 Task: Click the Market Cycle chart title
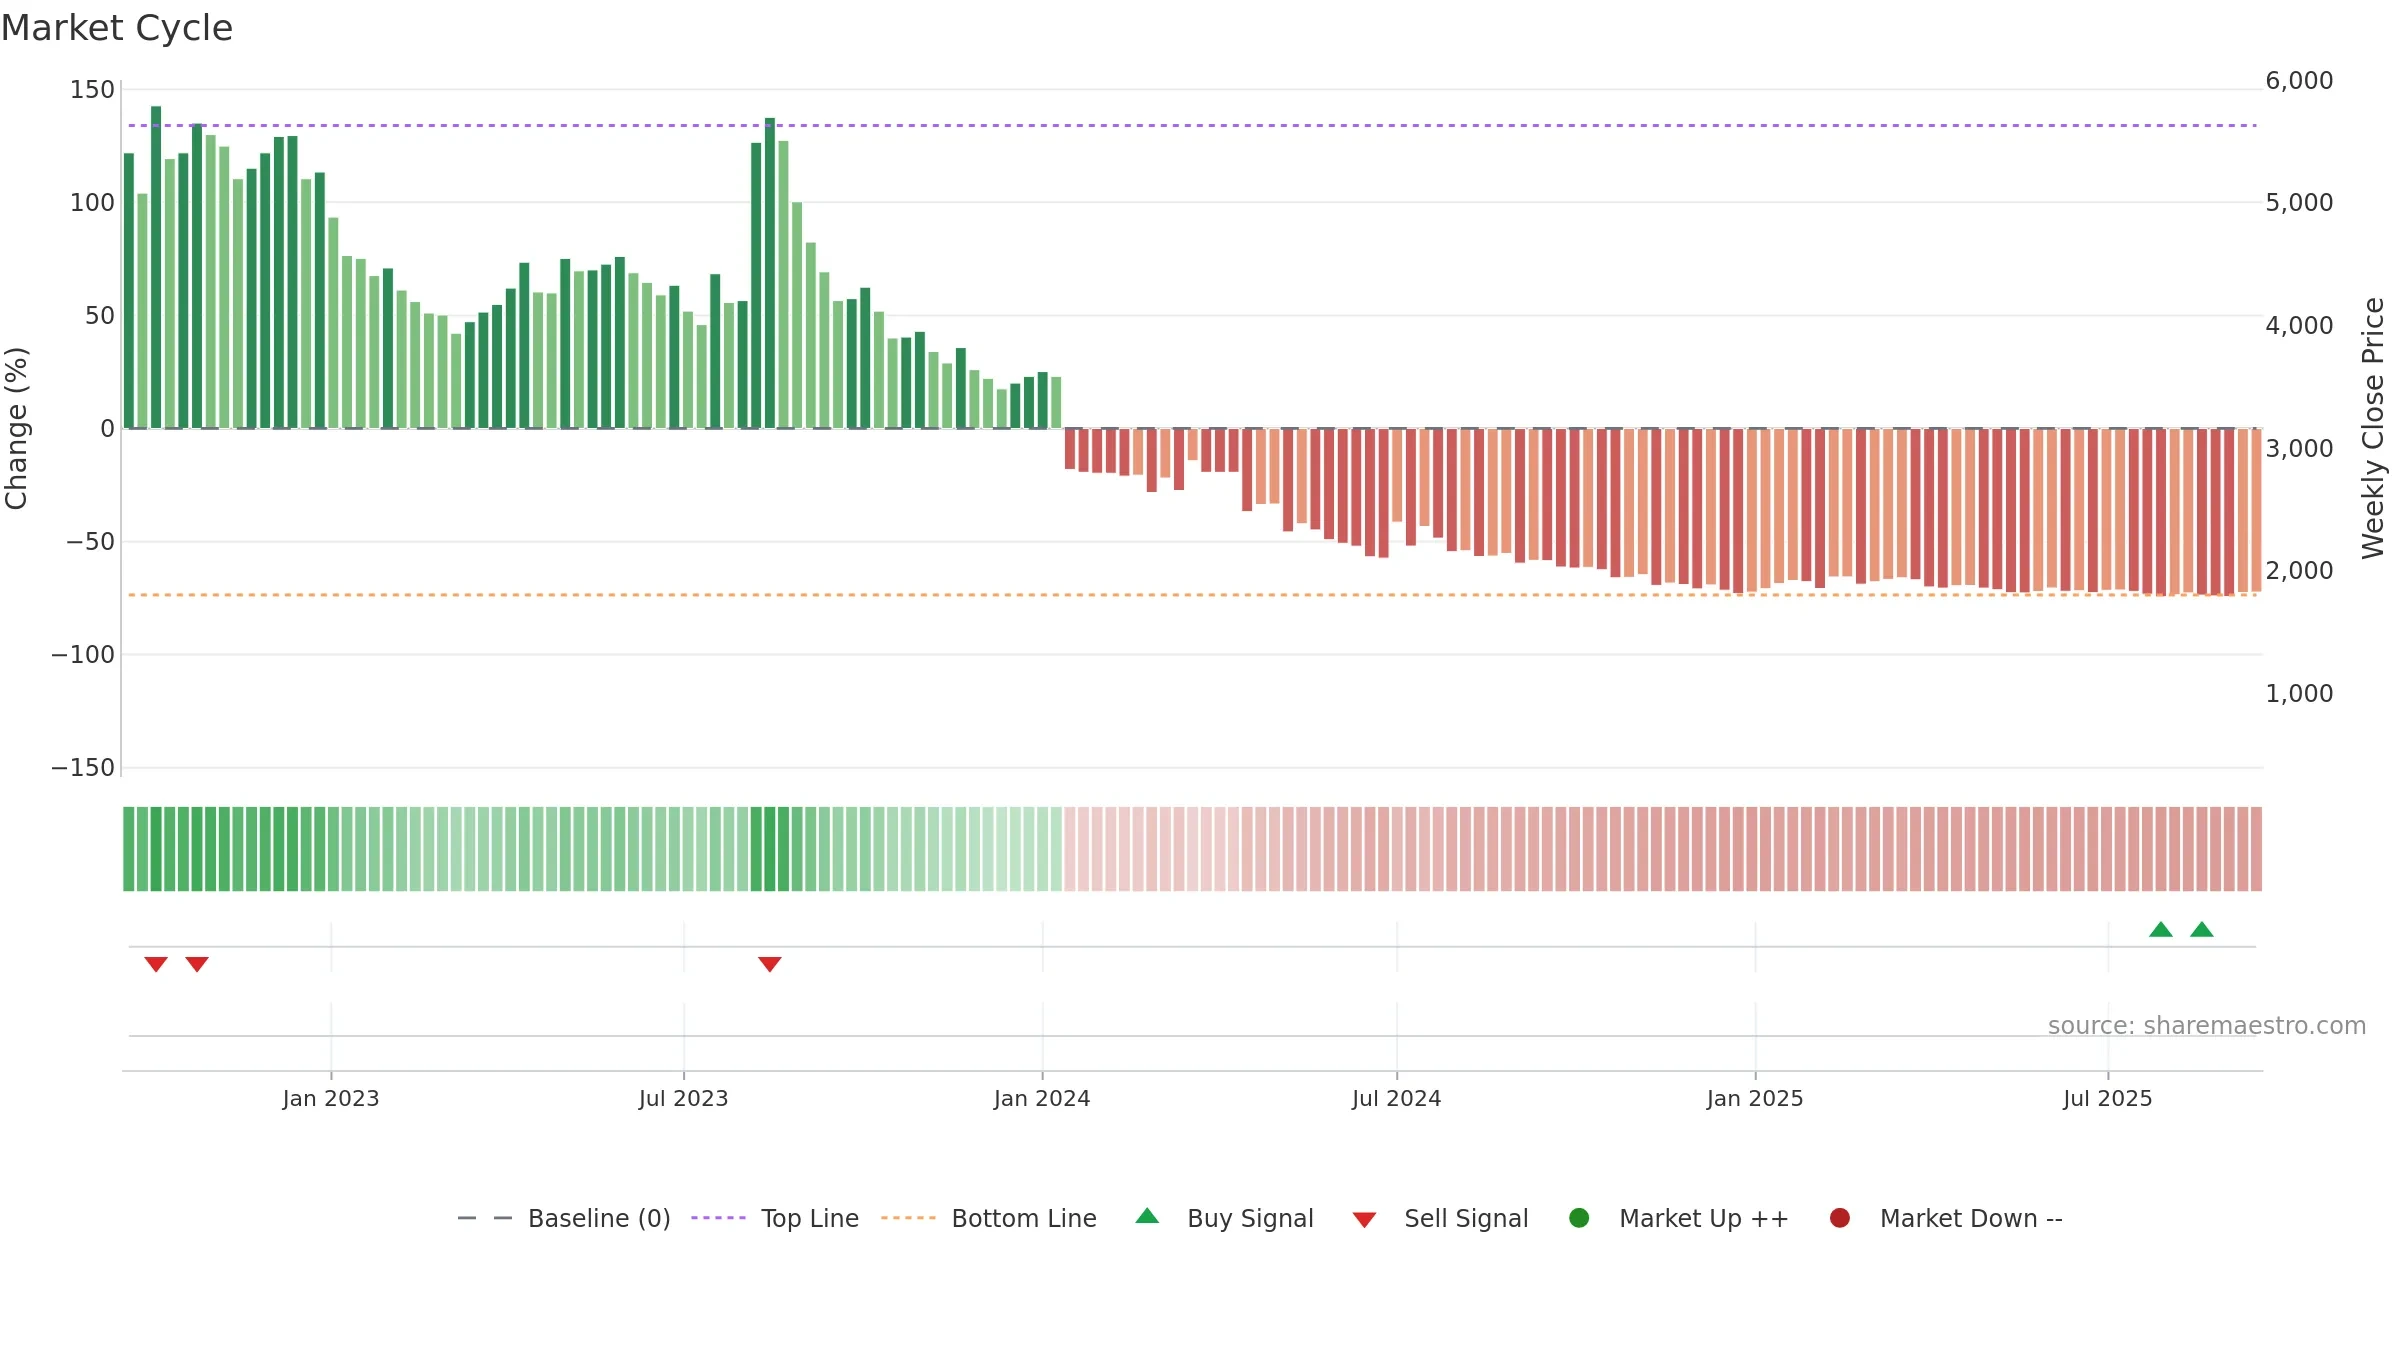(117, 28)
